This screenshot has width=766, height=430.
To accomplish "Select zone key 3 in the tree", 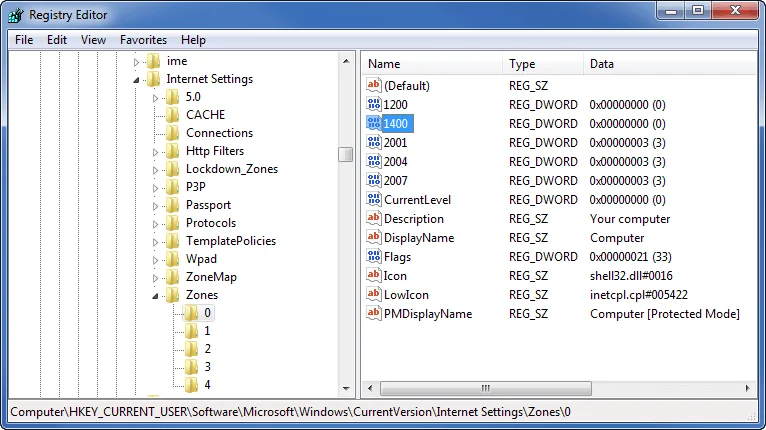I will pos(207,367).
